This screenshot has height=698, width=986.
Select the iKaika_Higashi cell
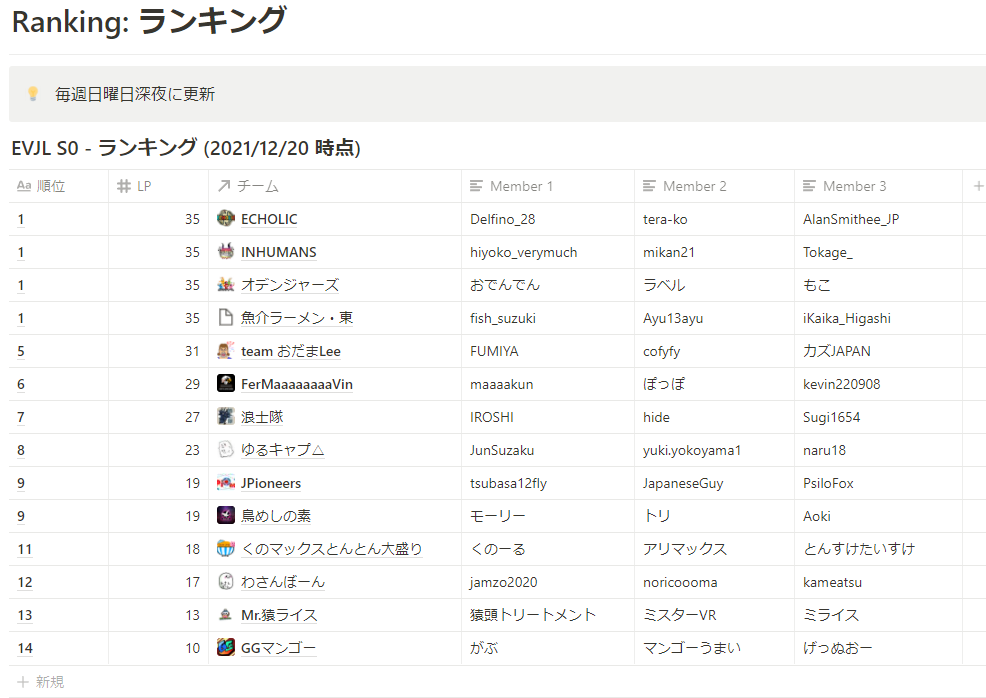click(878, 318)
